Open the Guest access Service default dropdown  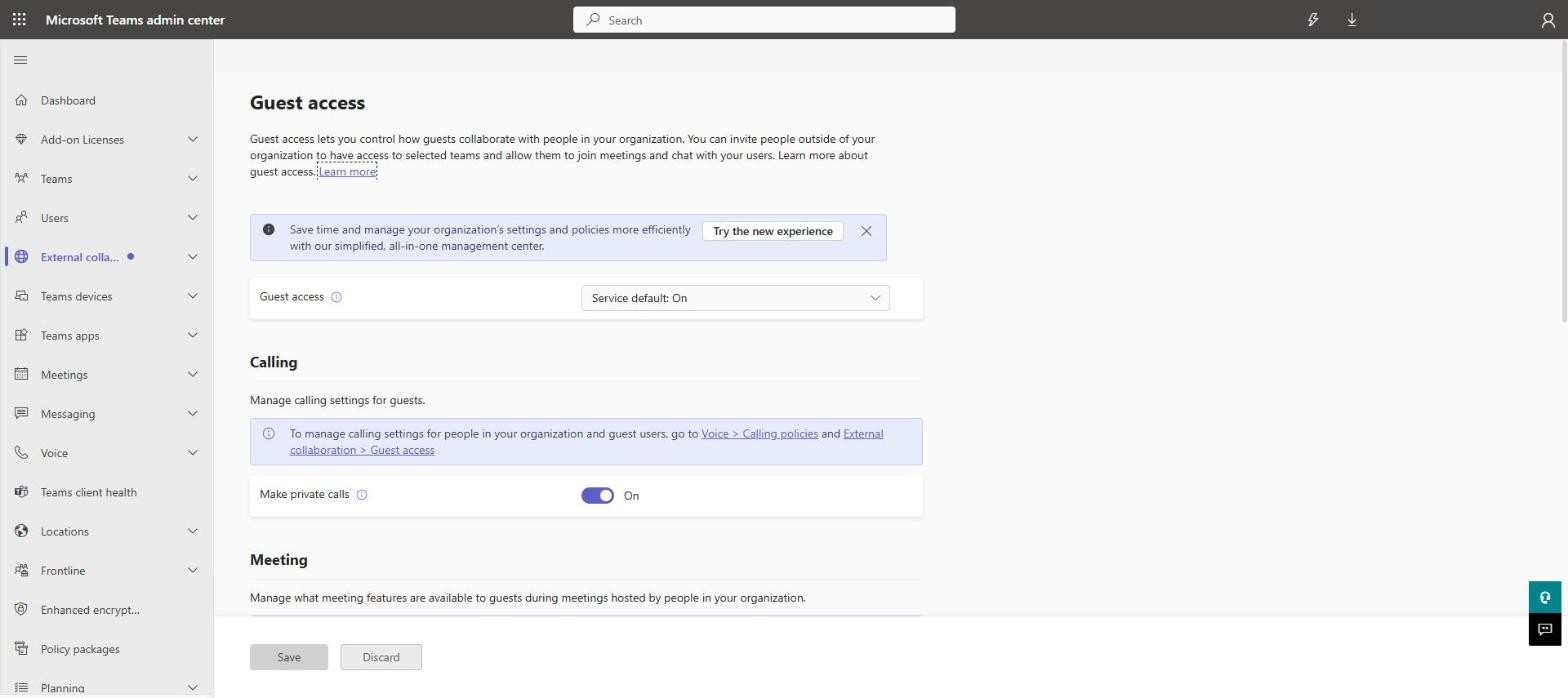[735, 298]
